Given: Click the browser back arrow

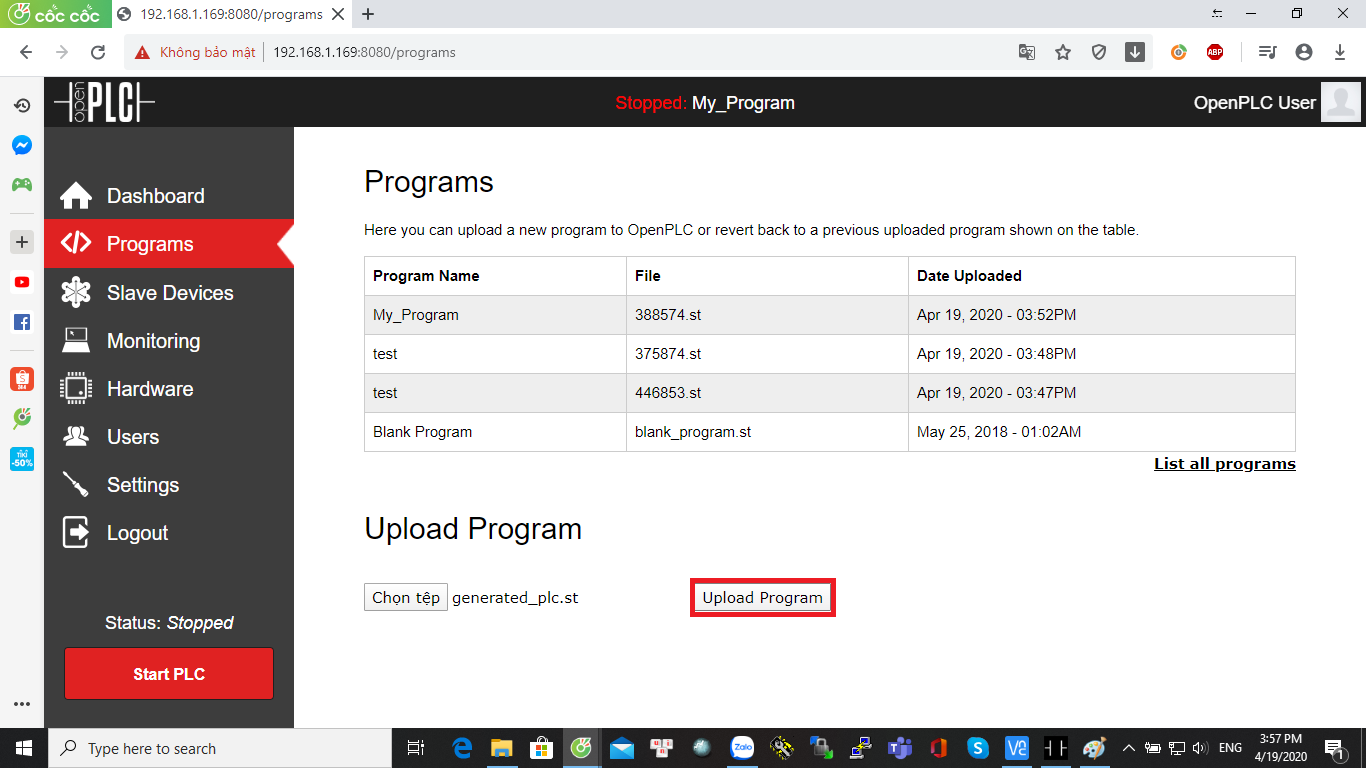Looking at the screenshot, I should click(26, 52).
